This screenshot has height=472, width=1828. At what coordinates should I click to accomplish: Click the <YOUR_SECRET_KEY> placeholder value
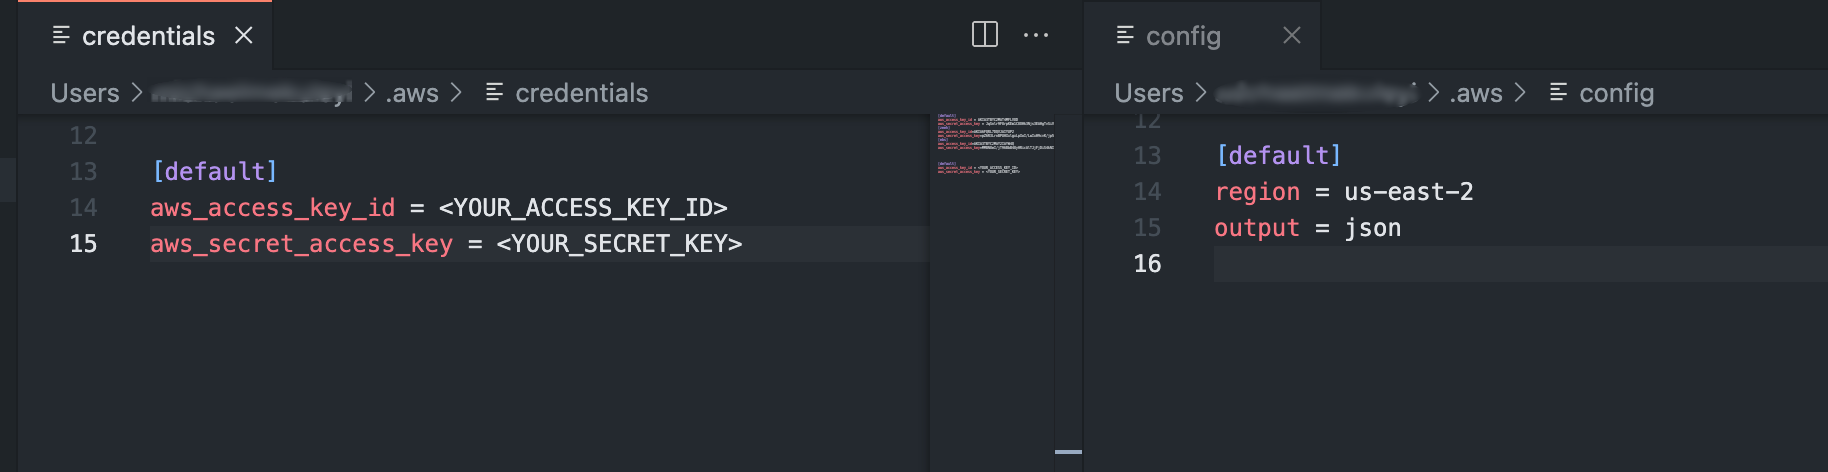(619, 244)
